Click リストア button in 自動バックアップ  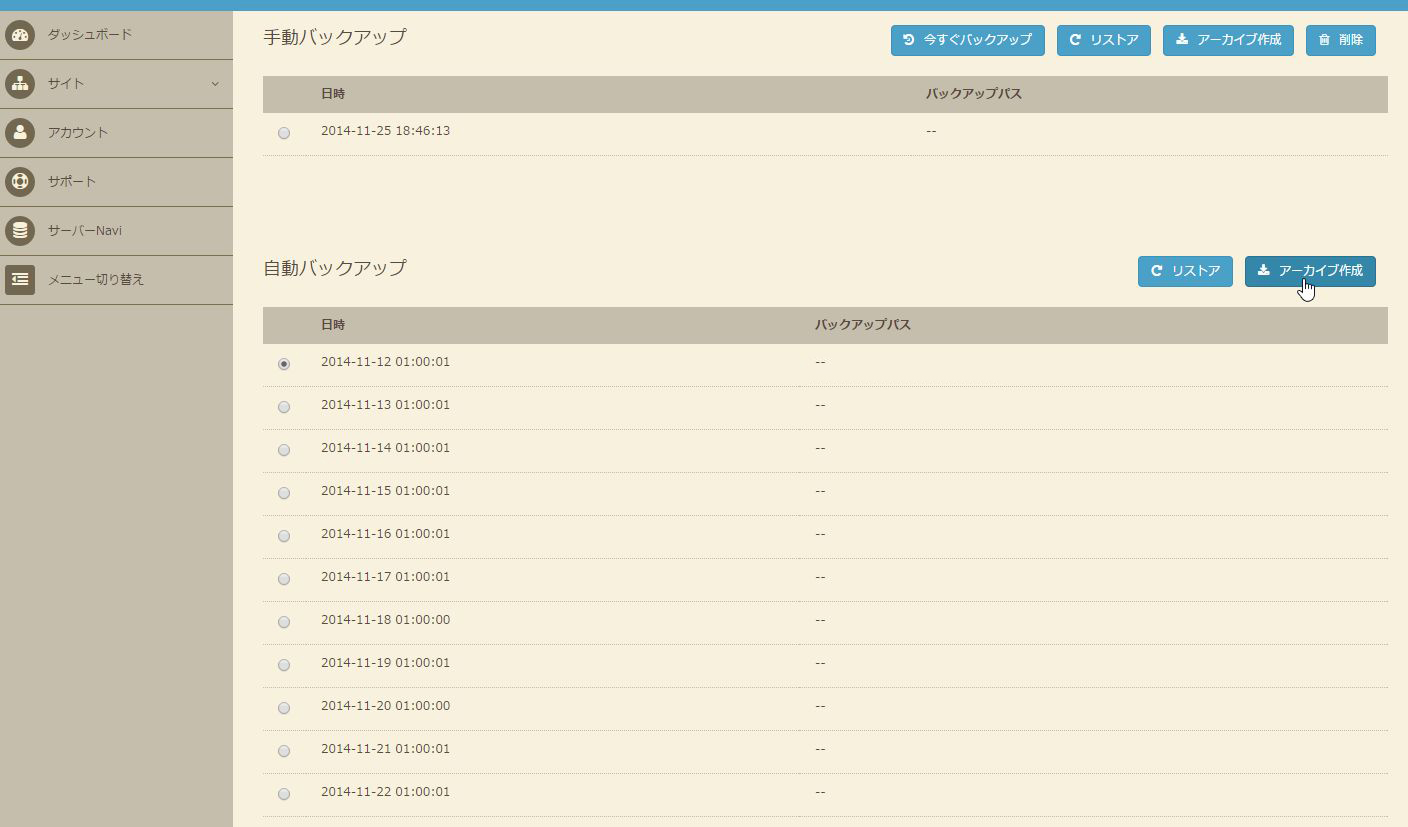(1185, 271)
